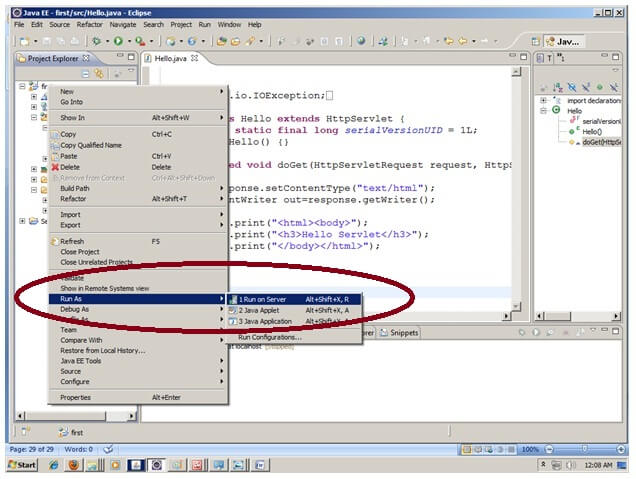Click the Run External Tools toolbar icon
This screenshot has width=636, height=479.
140,41
